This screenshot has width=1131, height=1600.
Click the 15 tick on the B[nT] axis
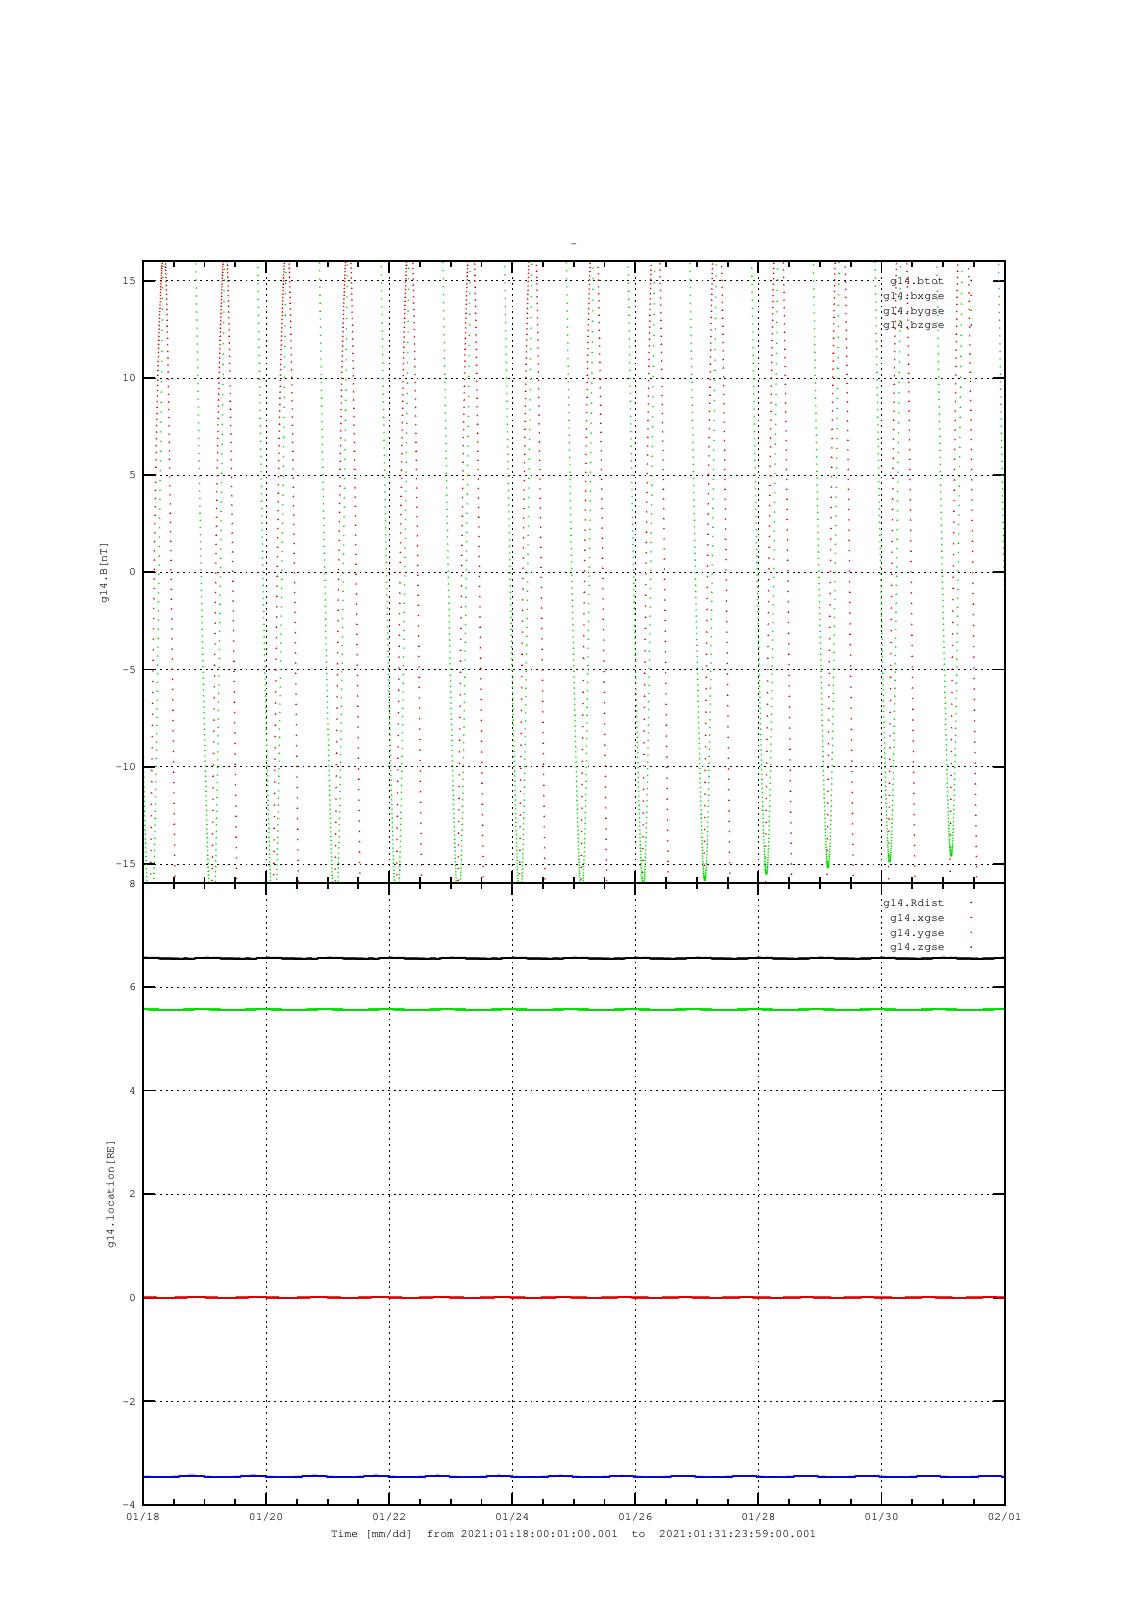[x=129, y=280]
